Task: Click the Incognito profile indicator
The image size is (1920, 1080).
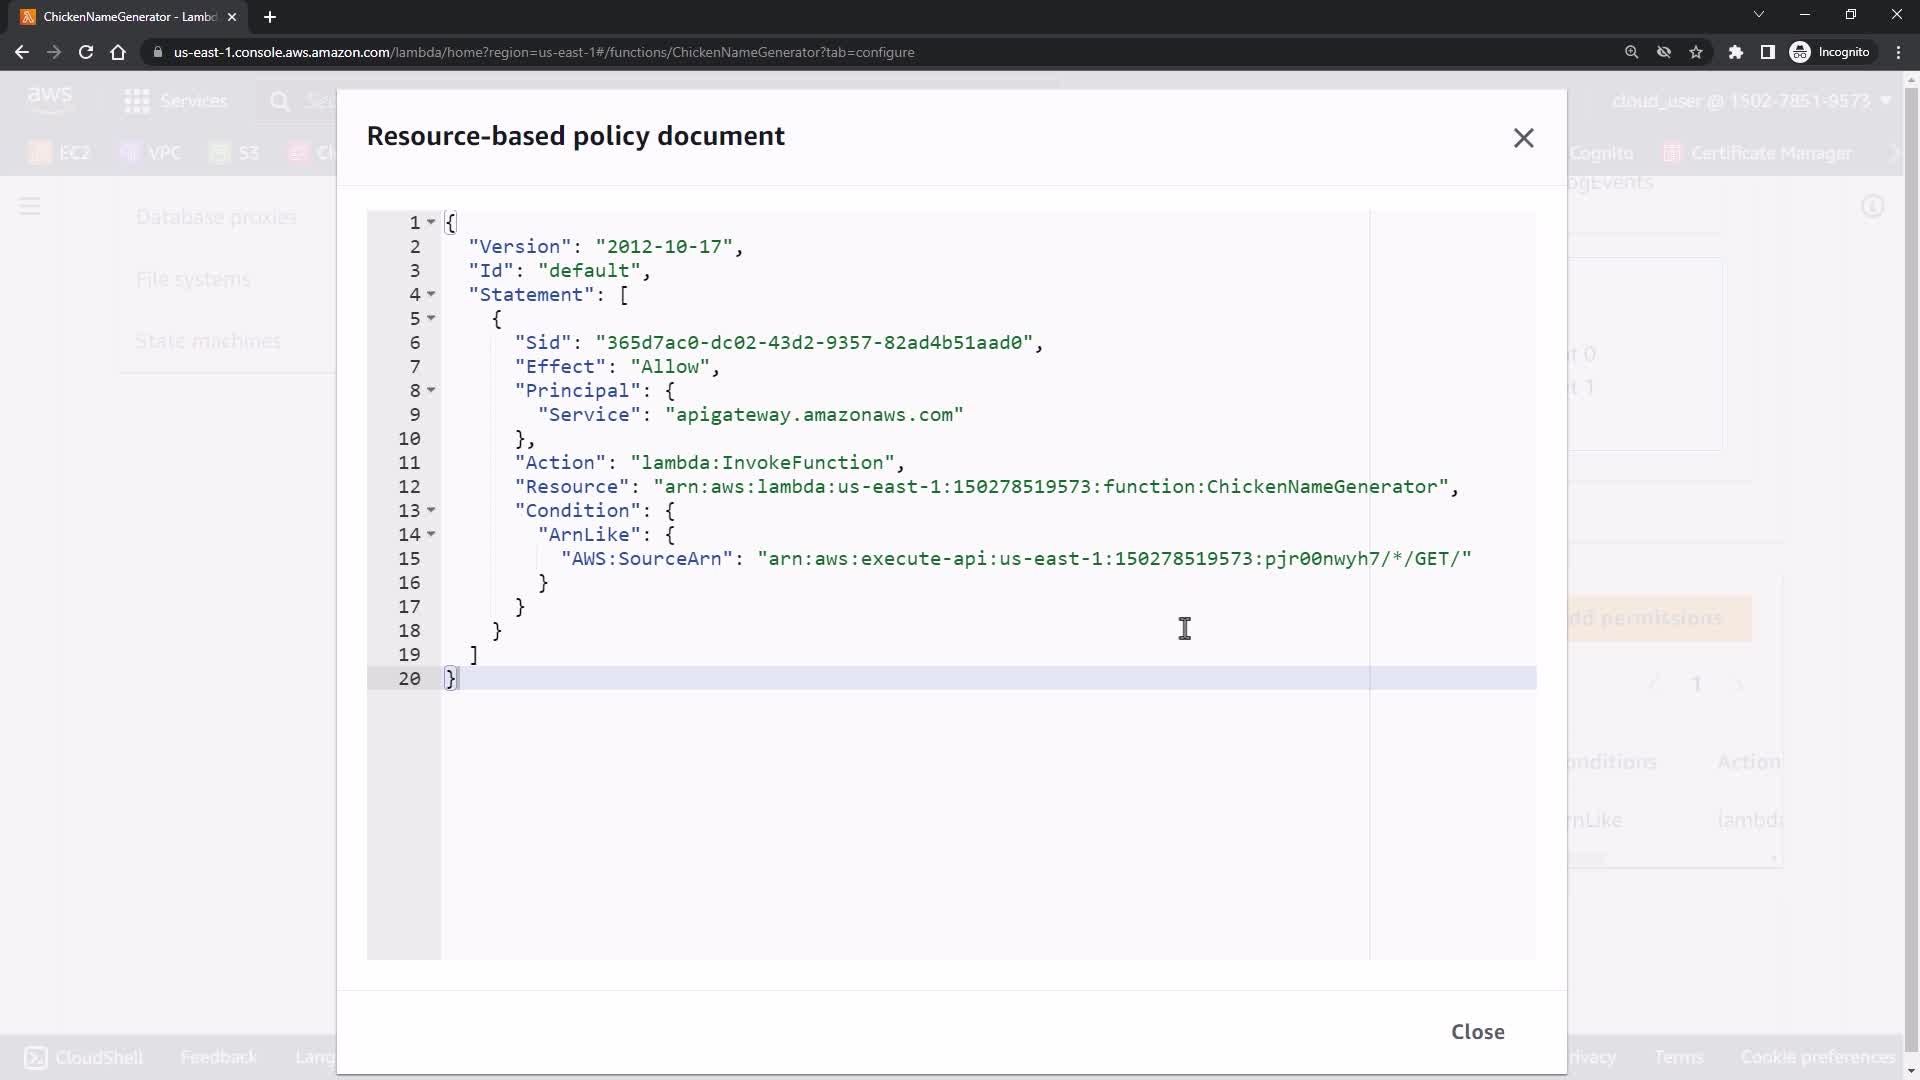Action: click(1830, 52)
